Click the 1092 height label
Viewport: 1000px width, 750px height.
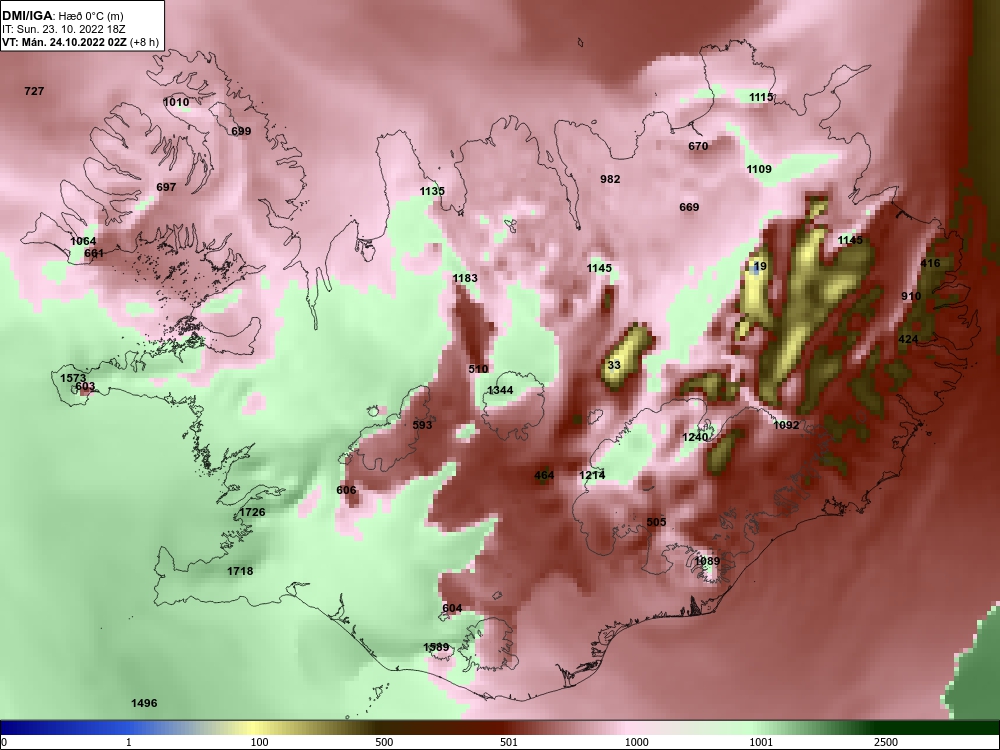pyautogui.click(x=786, y=425)
